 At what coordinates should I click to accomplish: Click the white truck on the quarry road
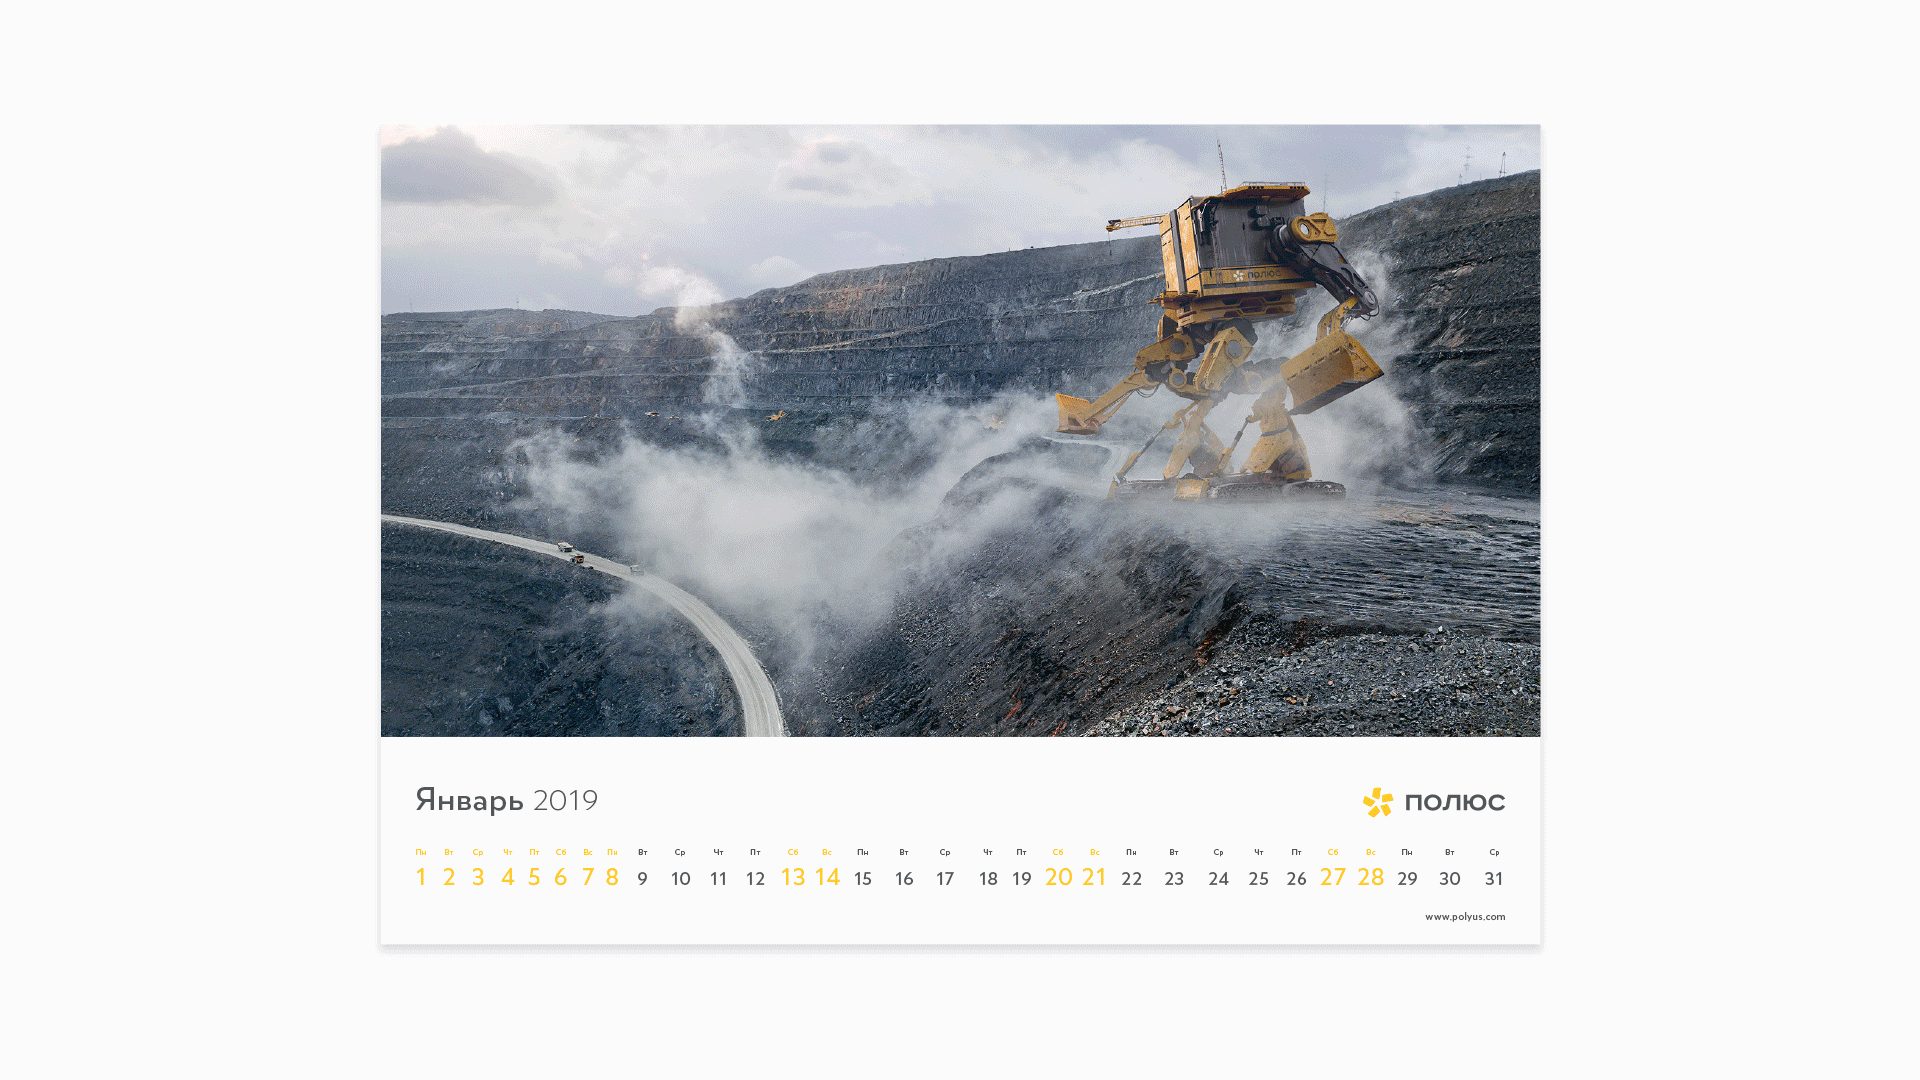(x=565, y=548)
